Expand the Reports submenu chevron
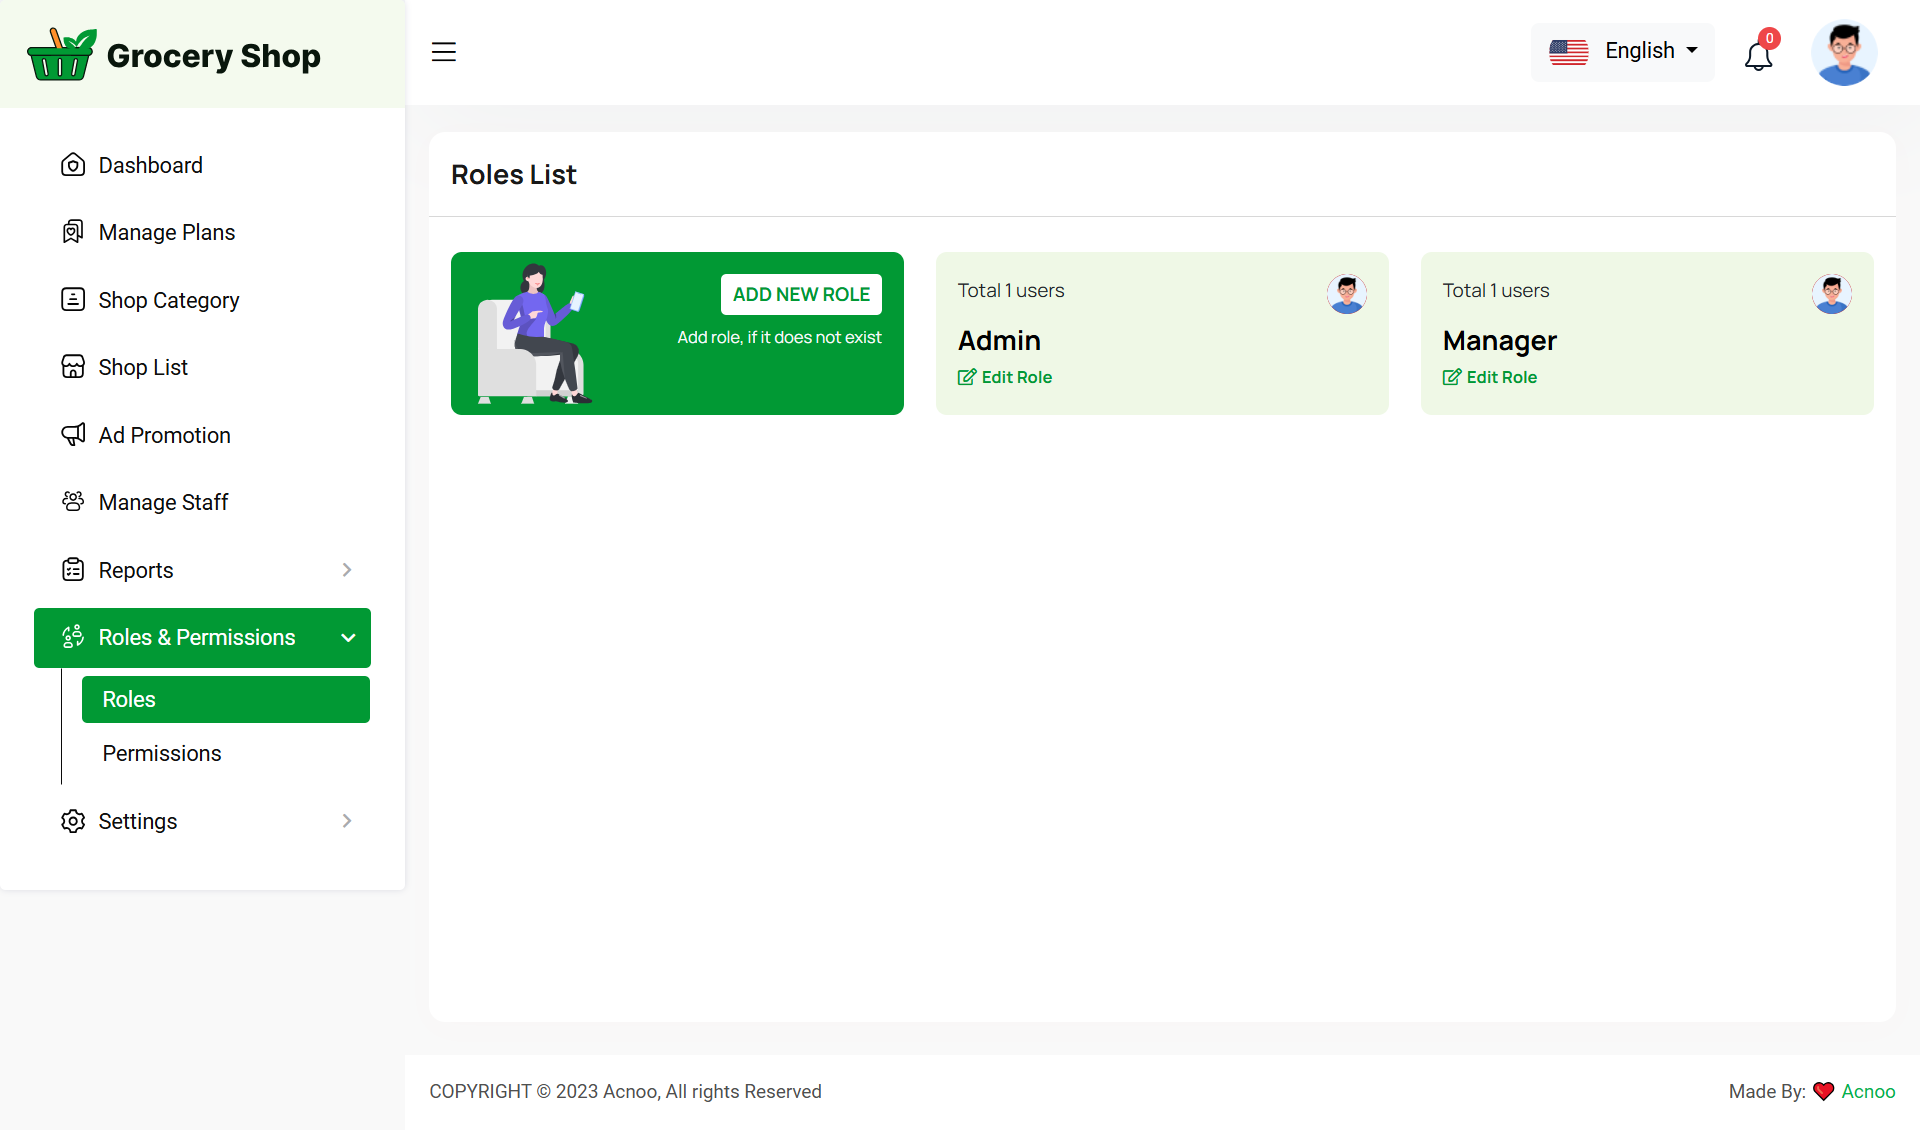Viewport: 1920px width, 1130px height. pyautogui.click(x=347, y=570)
